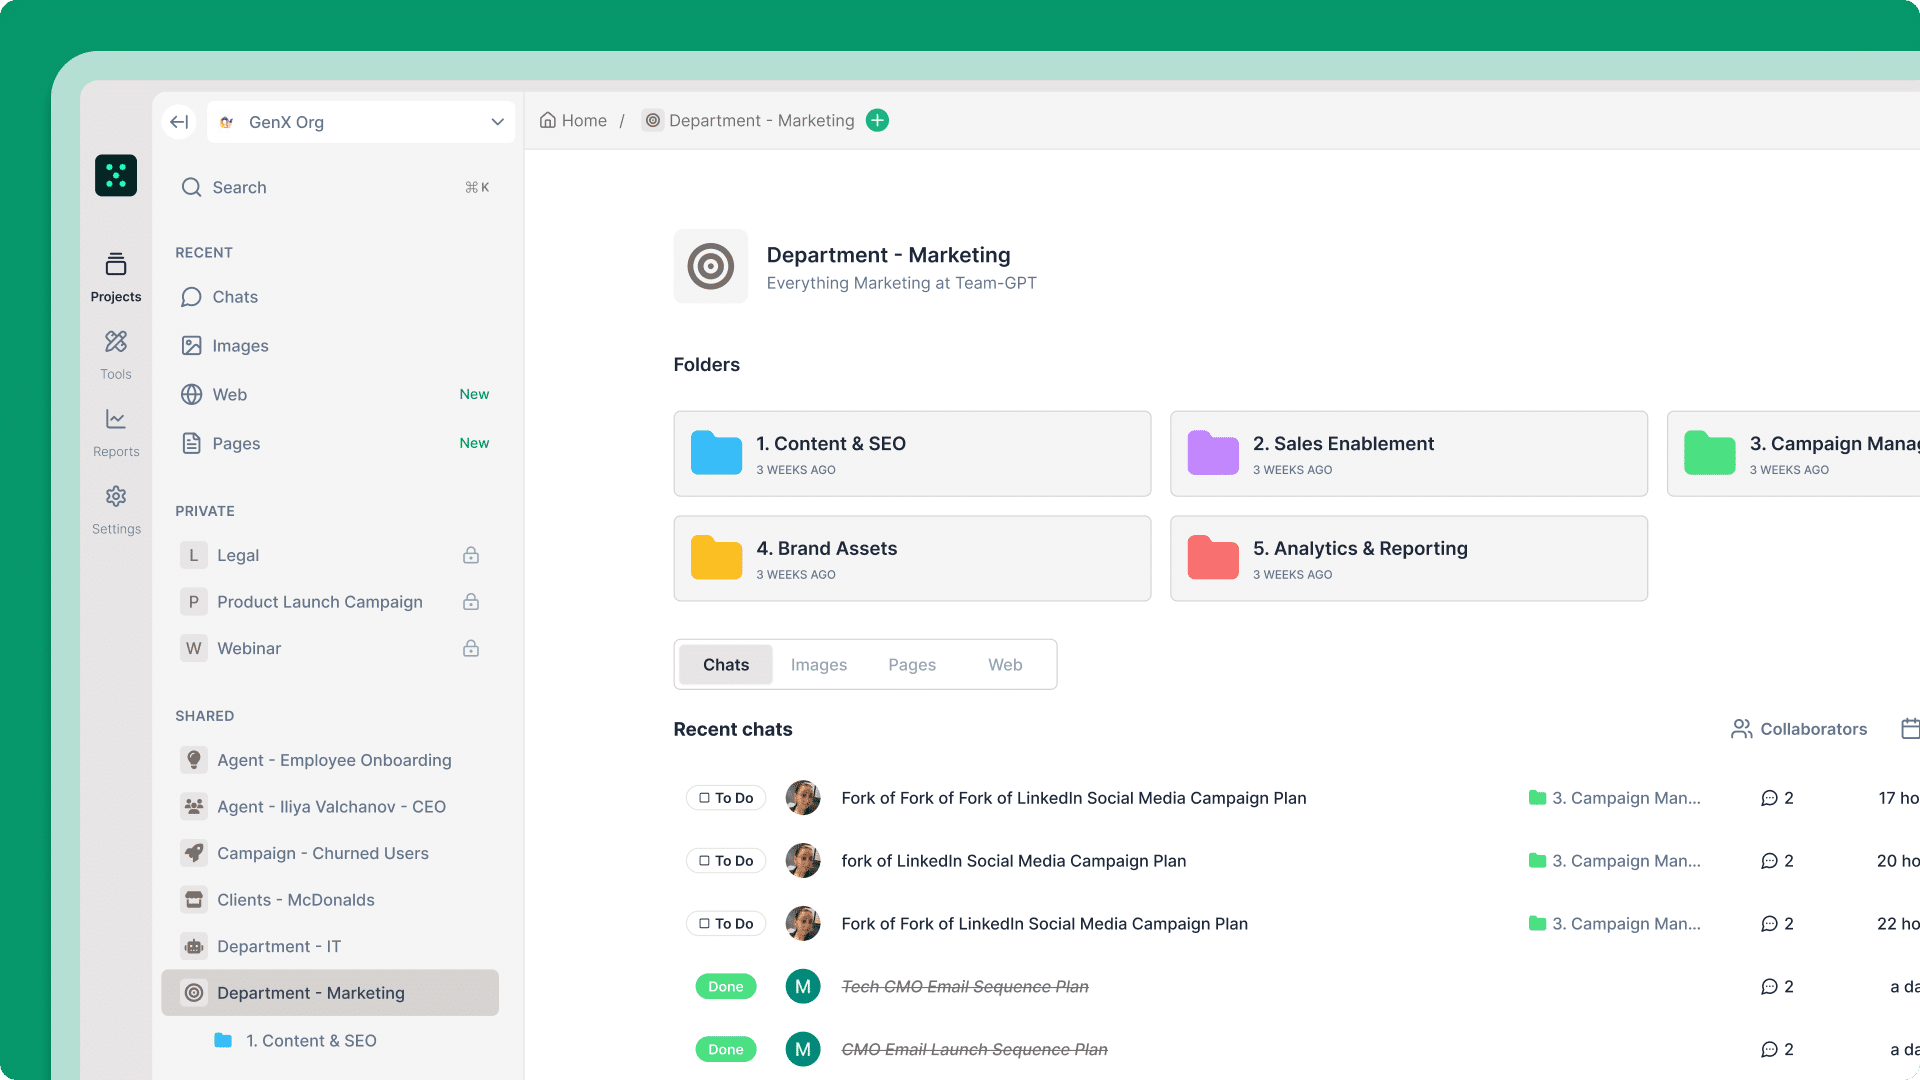
Task: Click the calendar icon beside Collaborators
Action: 1910,729
